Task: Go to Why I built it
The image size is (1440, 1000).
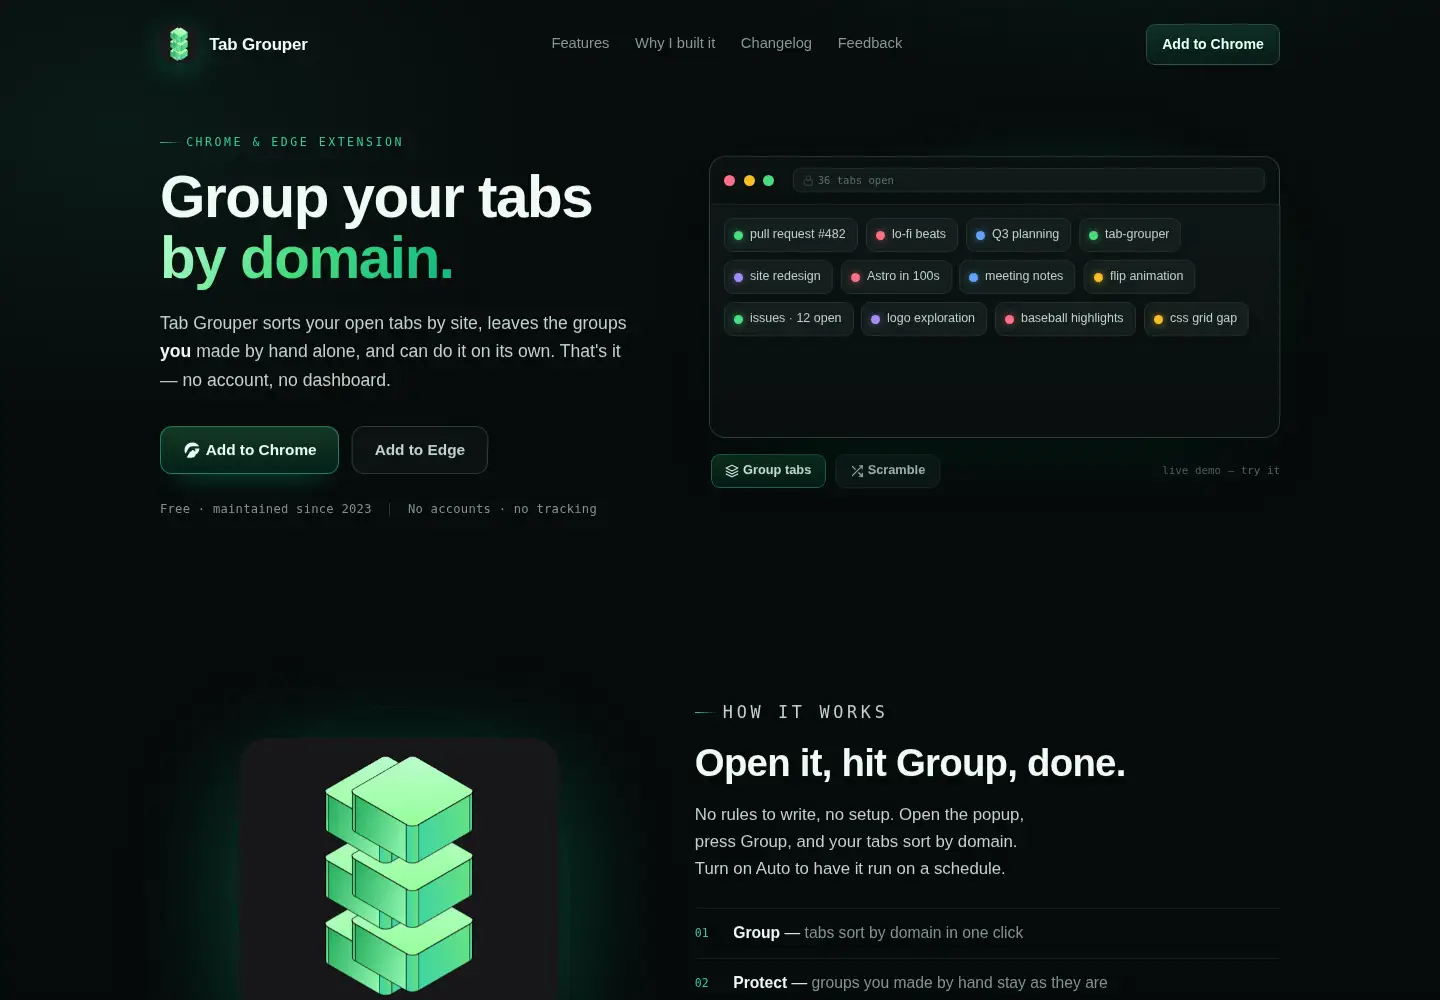Action: (675, 43)
